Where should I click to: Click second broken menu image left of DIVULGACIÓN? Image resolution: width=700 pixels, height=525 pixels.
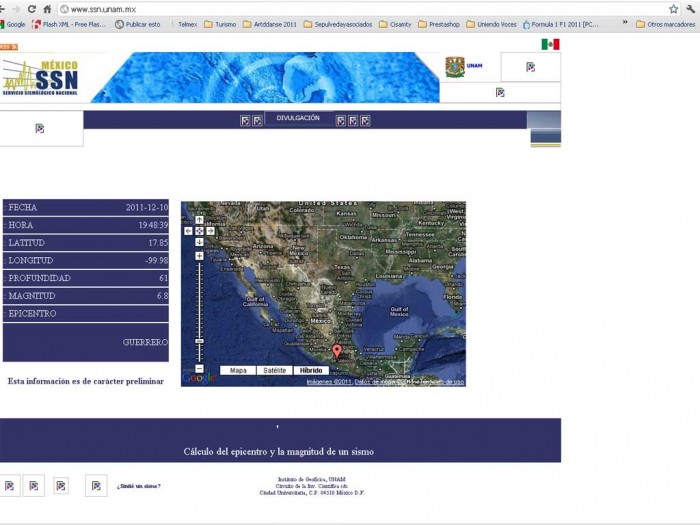257,121
